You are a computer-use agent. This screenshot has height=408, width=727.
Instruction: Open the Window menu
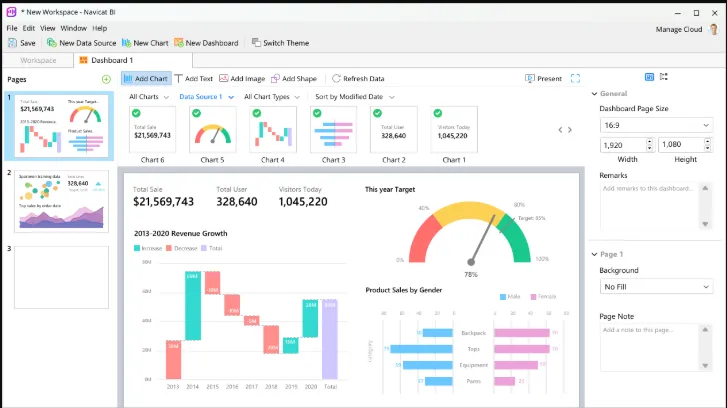(73, 28)
